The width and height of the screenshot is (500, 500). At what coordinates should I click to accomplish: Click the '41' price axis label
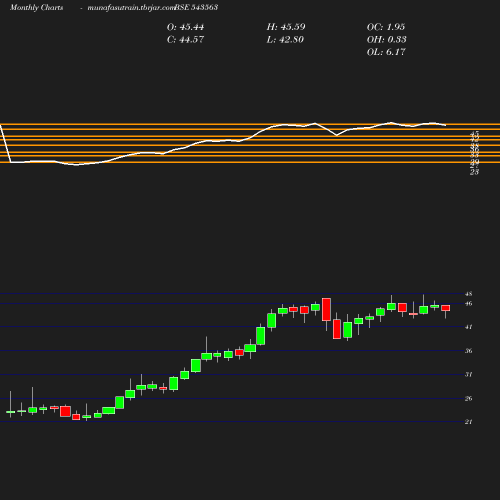[x=469, y=327]
